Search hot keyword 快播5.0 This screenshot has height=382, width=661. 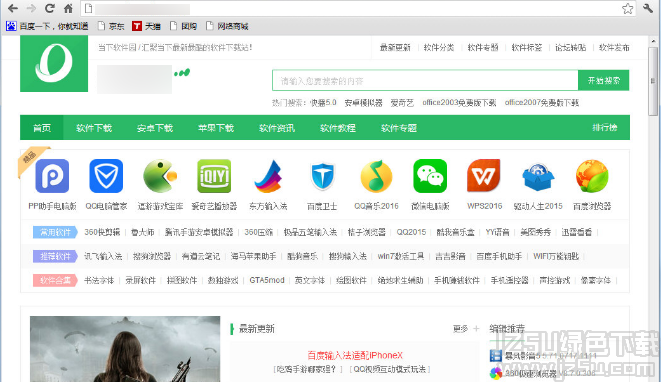click(323, 102)
